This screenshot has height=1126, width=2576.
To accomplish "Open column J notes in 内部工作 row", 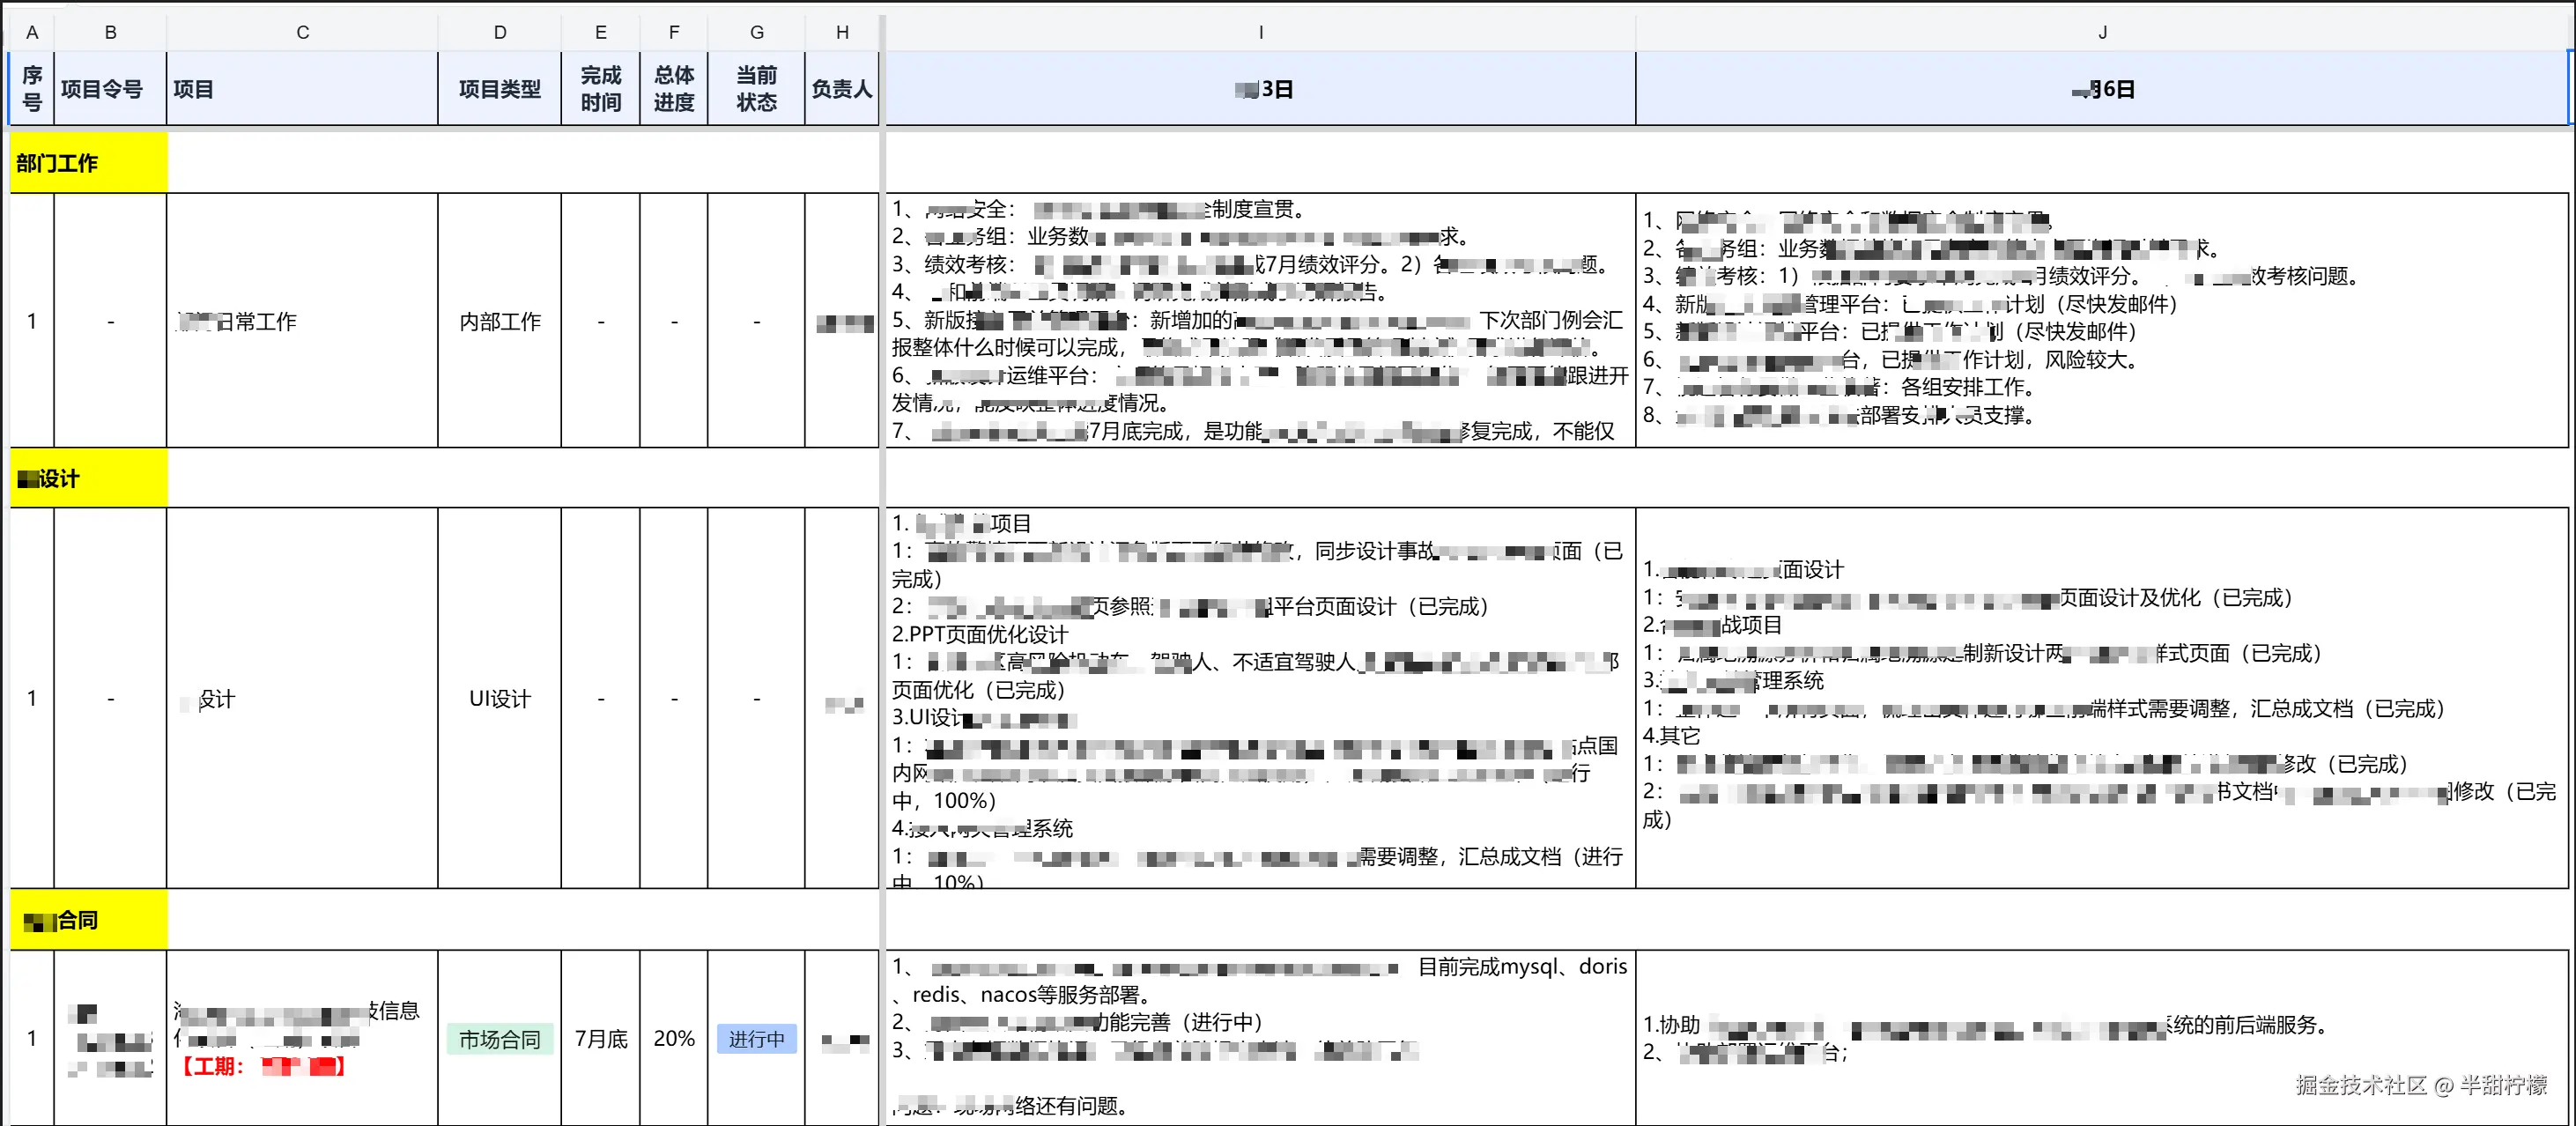I will pyautogui.click(x=2102, y=320).
